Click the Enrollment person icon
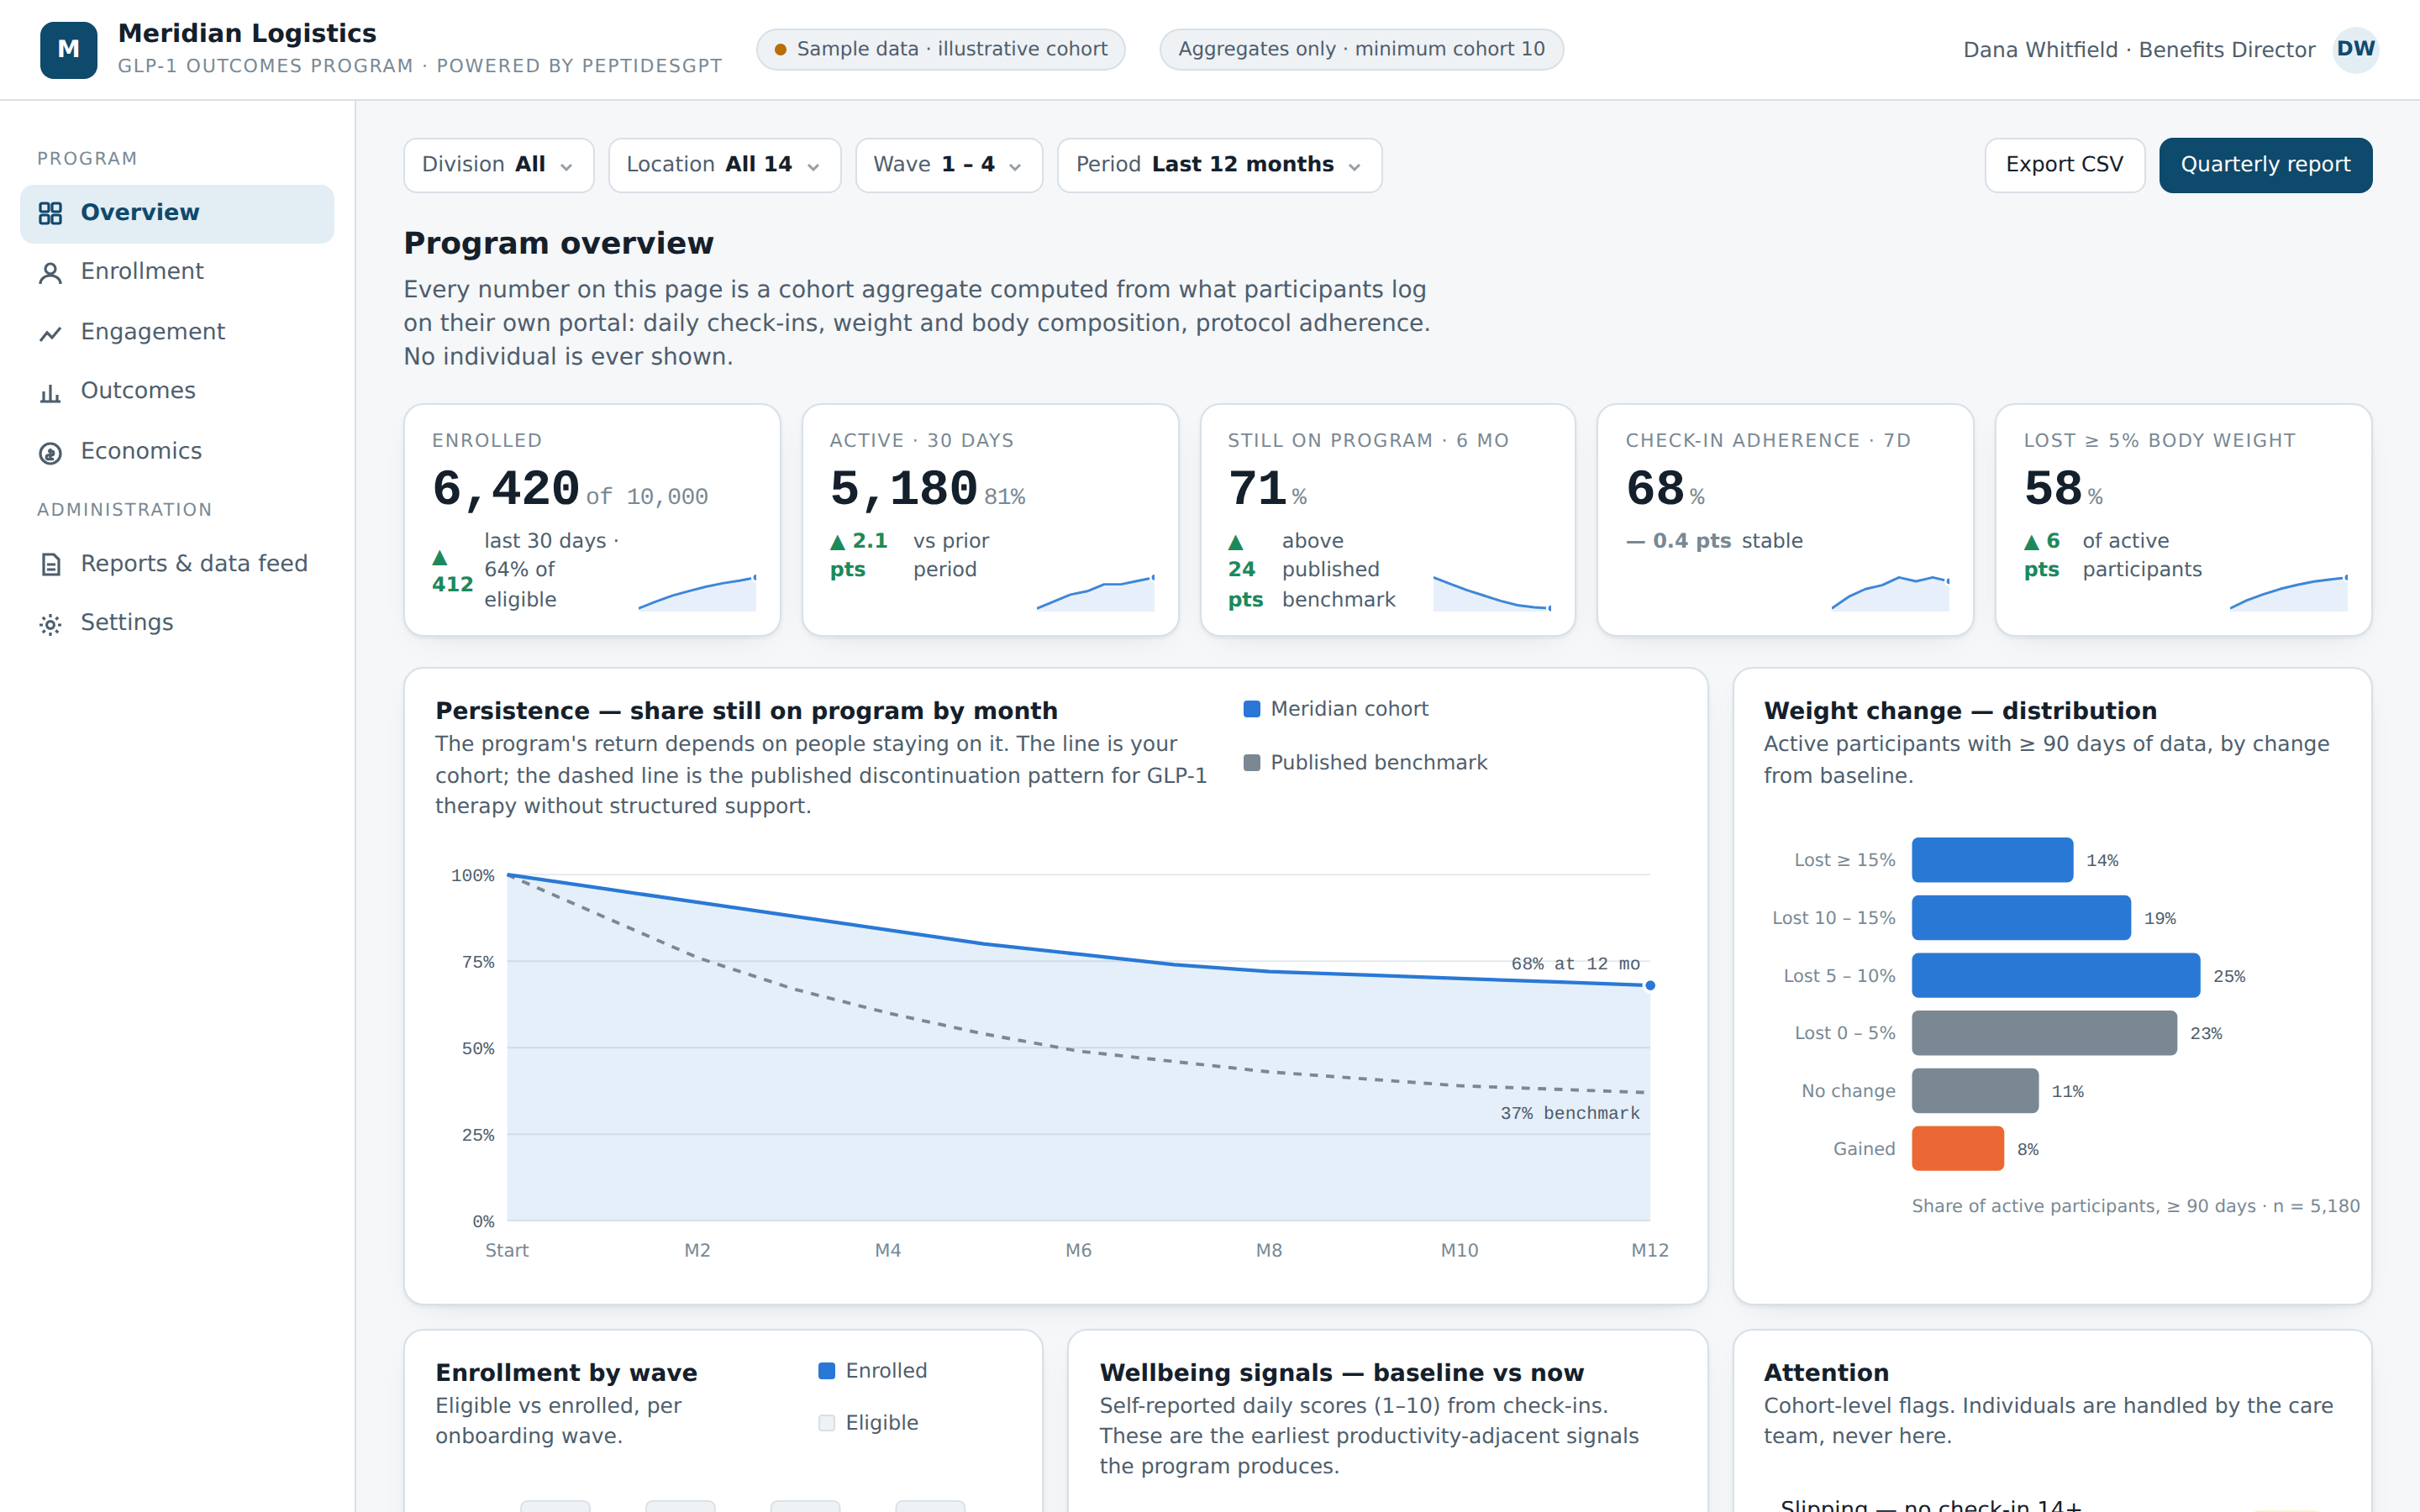Screen dimensions: 2420x1512 click(50, 272)
